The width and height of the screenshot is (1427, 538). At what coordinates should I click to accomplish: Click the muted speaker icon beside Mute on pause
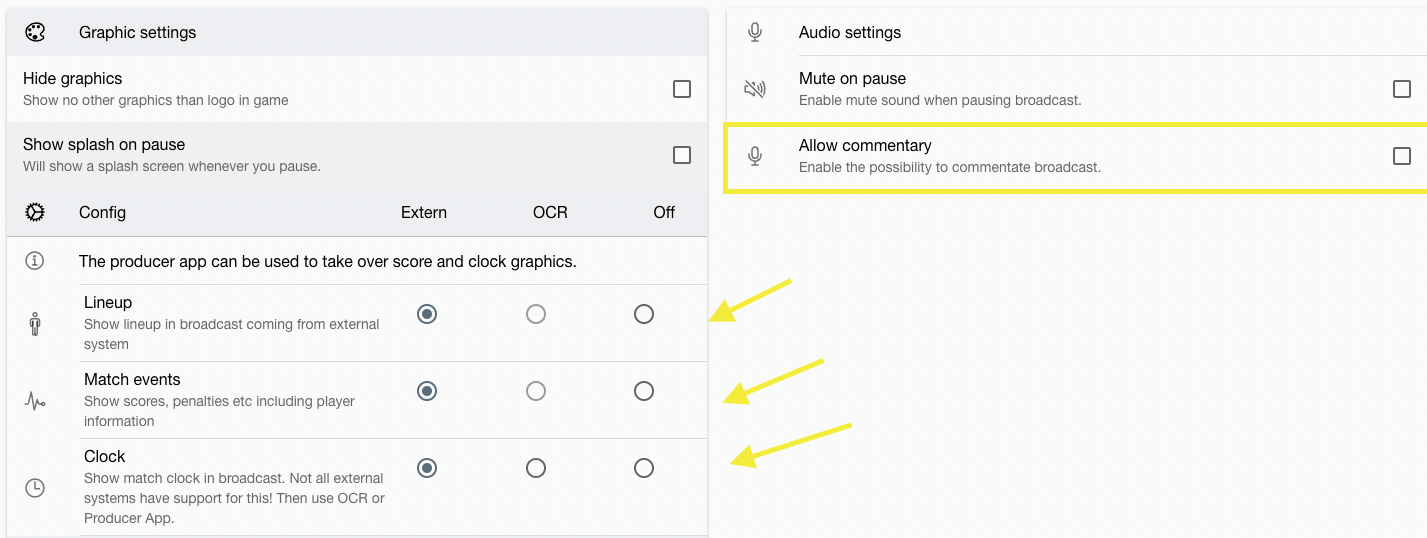(x=755, y=89)
